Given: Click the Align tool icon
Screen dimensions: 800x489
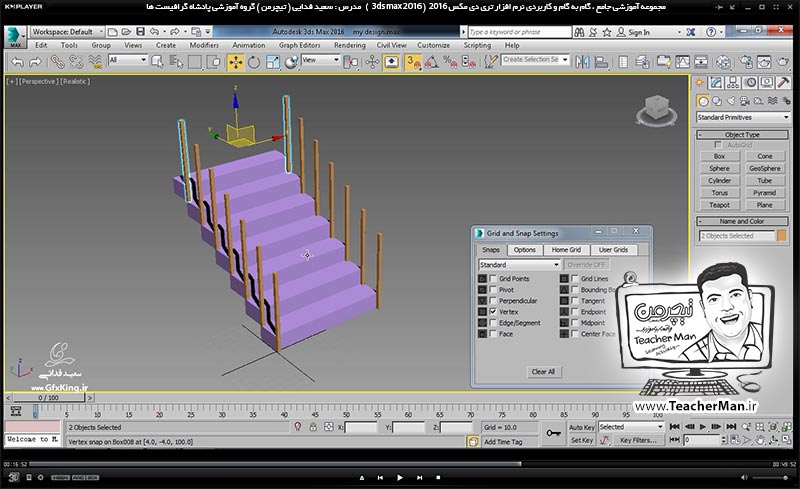Looking at the screenshot, I should [x=601, y=62].
